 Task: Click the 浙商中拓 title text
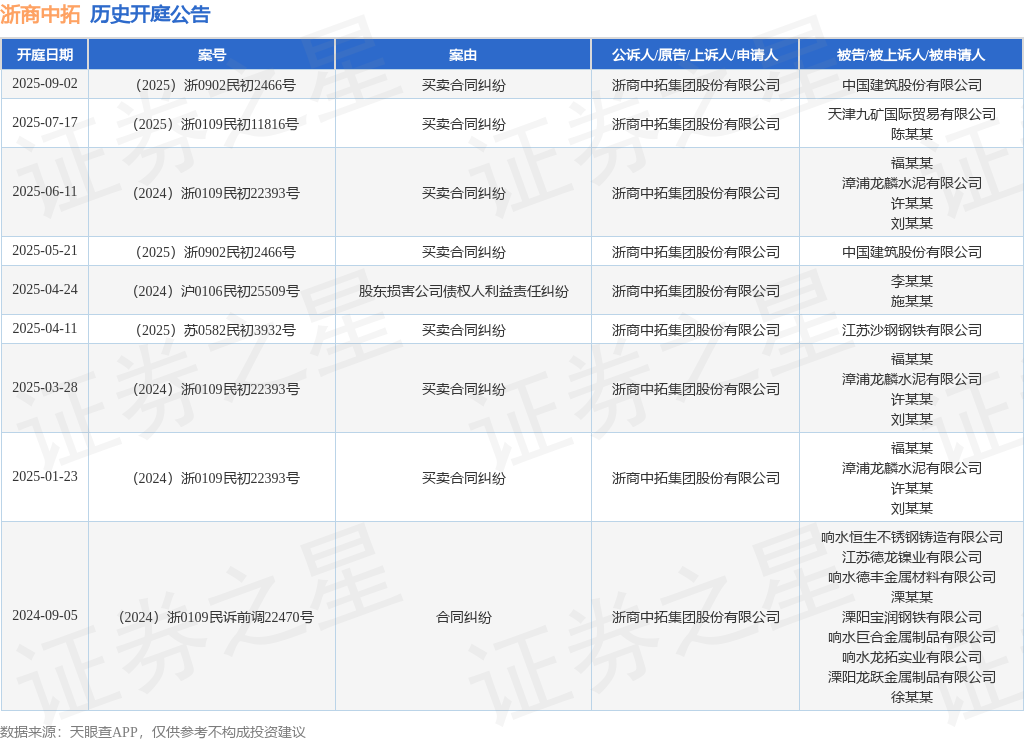pos(40,14)
